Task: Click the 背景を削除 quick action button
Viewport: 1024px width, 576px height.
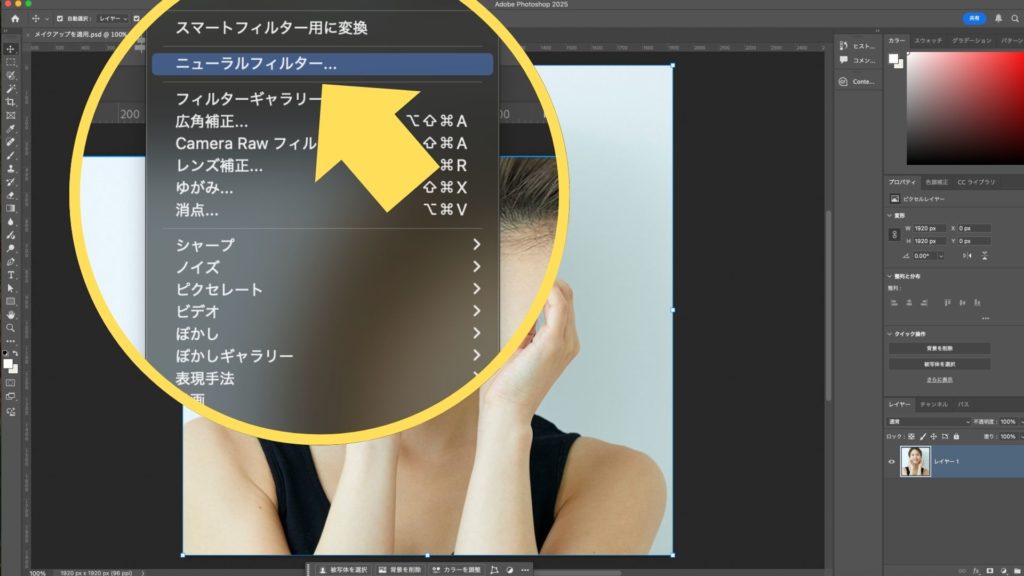Action: 939,348
